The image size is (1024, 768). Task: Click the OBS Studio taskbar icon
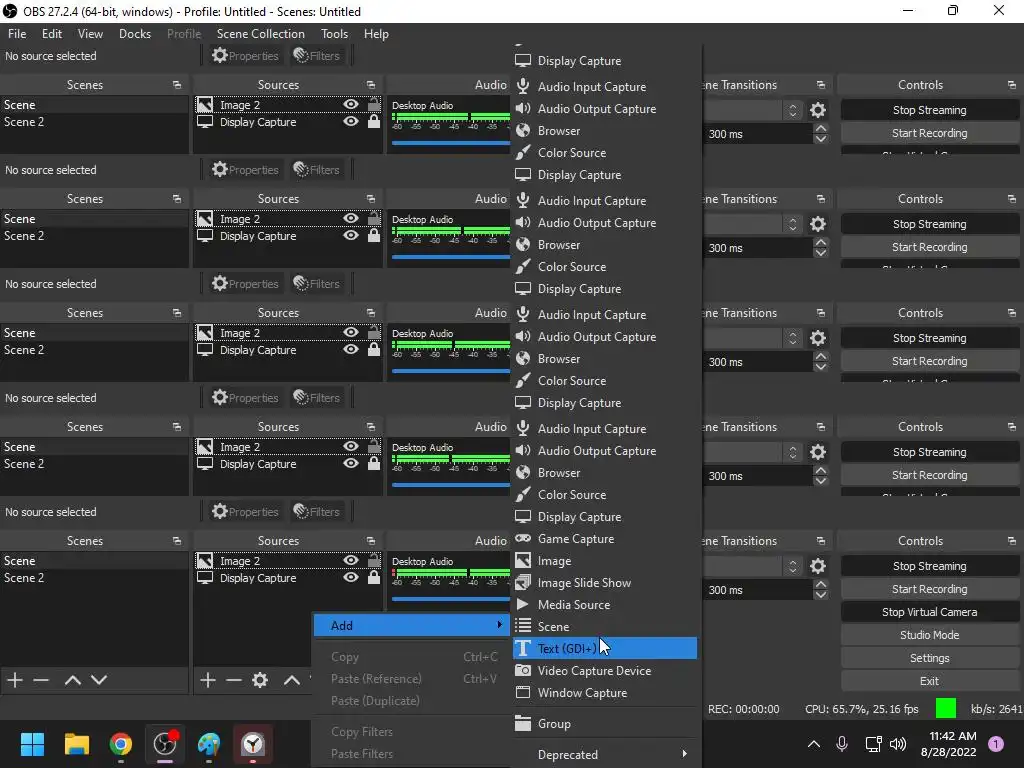pos(165,744)
